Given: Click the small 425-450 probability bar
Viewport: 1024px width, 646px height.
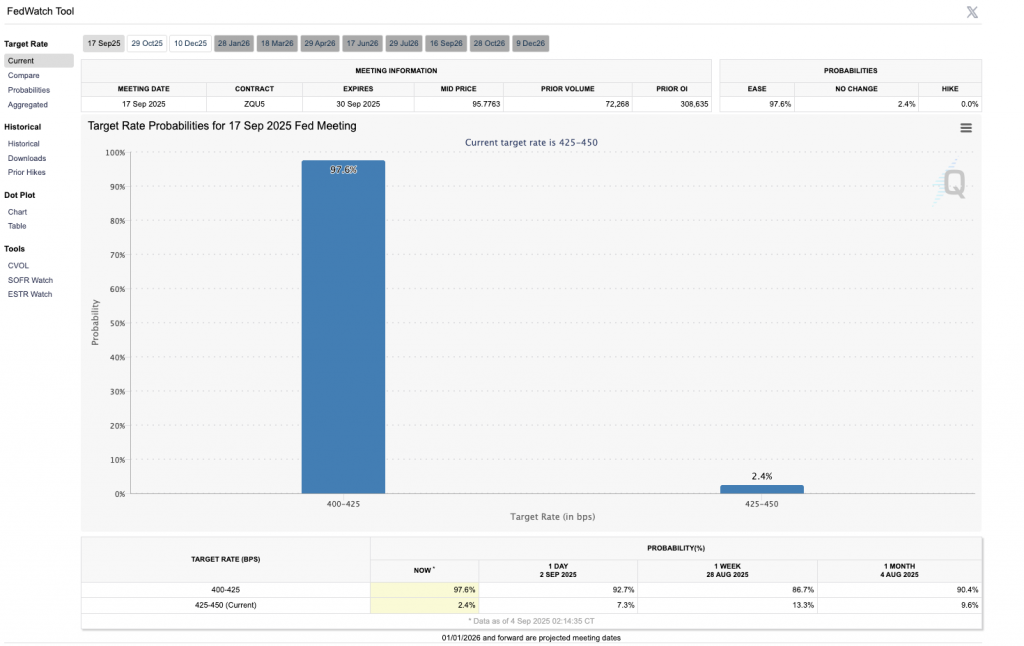Looking at the screenshot, I should pos(761,489).
